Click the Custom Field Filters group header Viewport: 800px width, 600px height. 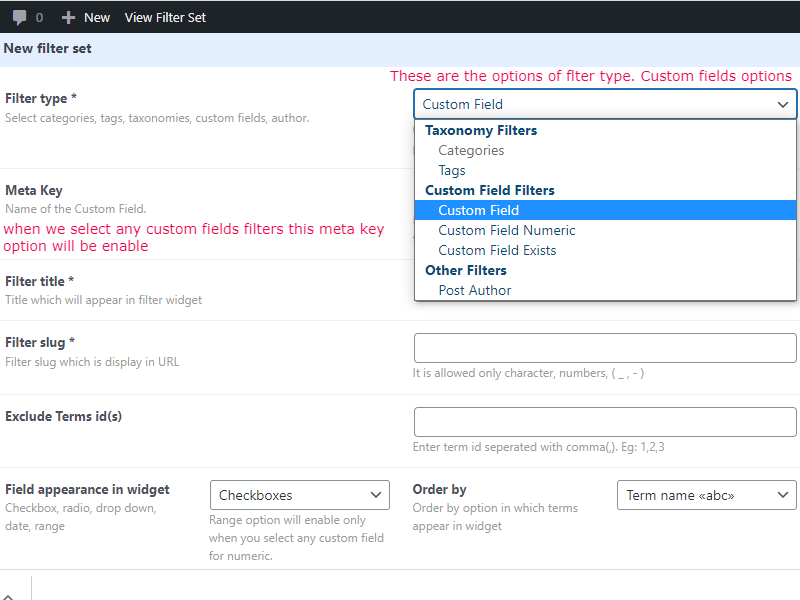point(490,190)
